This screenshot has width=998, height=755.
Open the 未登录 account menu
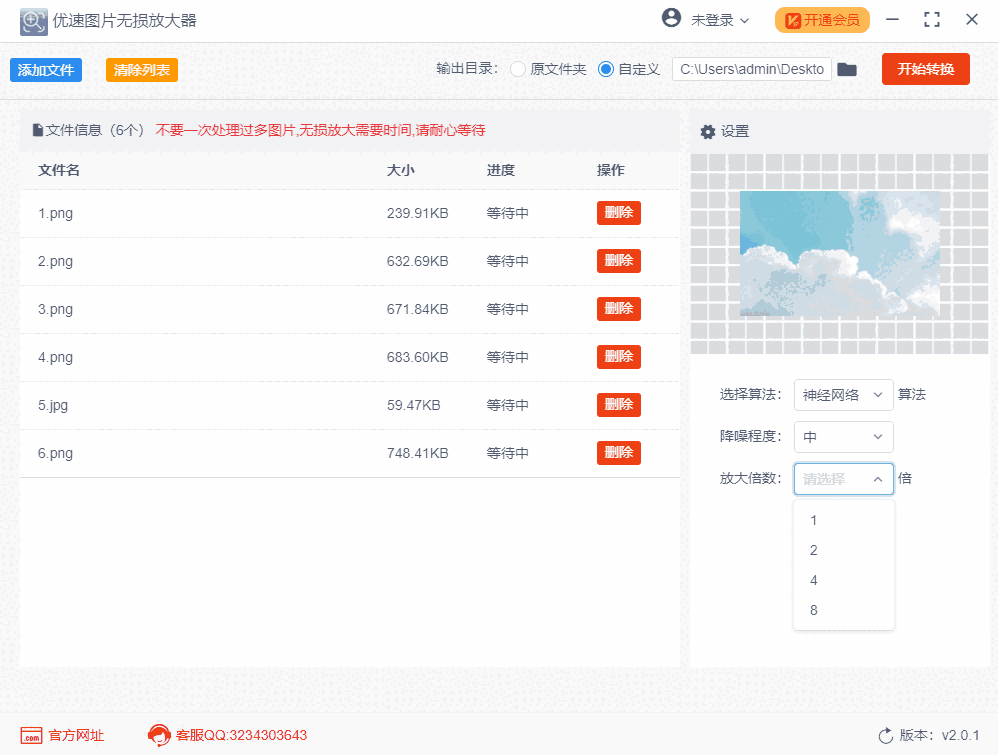pyautogui.click(x=701, y=19)
